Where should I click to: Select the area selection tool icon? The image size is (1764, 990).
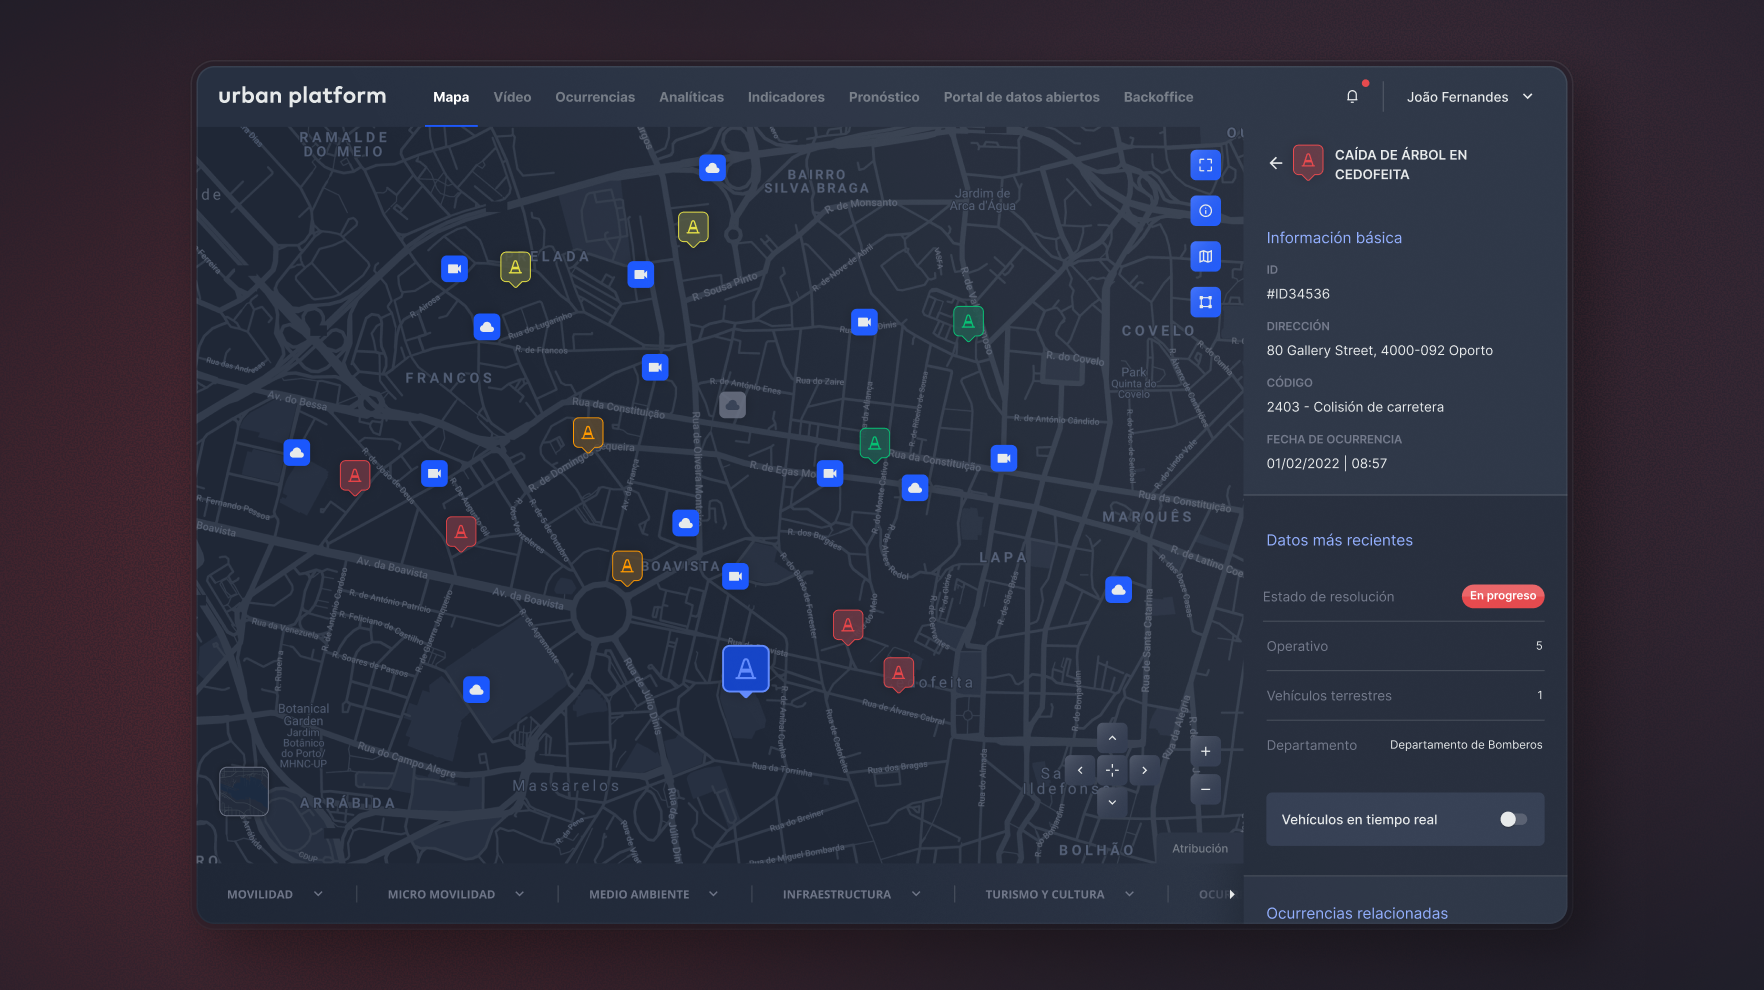point(1205,302)
